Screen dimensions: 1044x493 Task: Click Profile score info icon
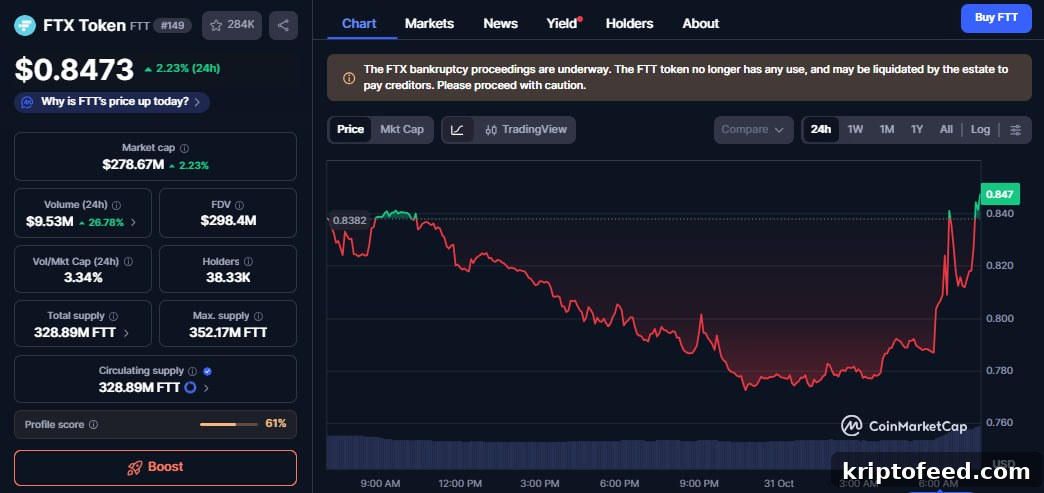click(x=93, y=424)
